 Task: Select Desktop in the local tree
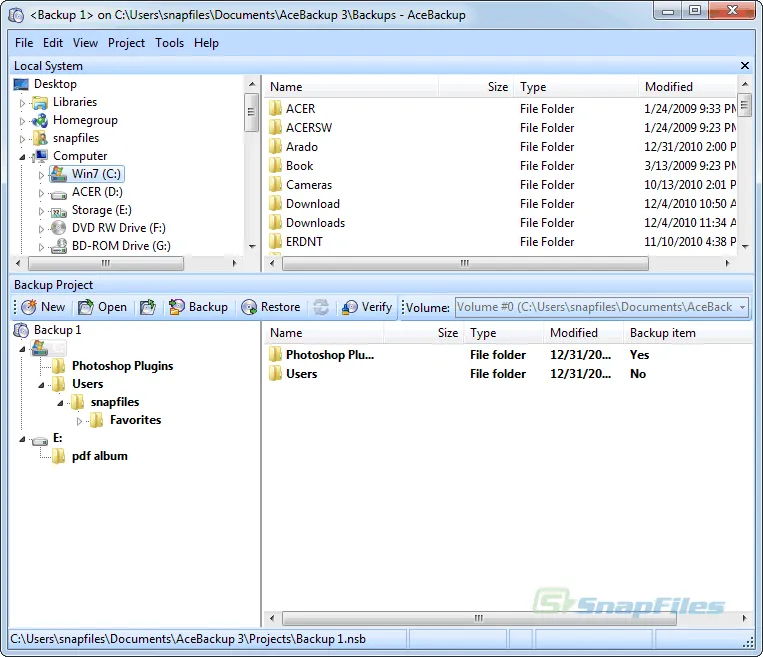click(55, 84)
